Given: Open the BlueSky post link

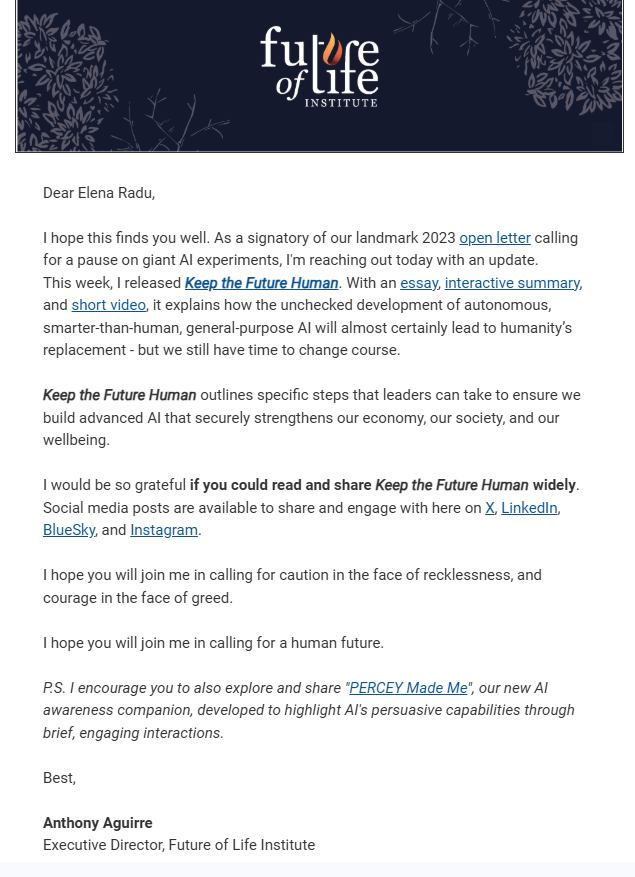Looking at the screenshot, I should [x=69, y=530].
